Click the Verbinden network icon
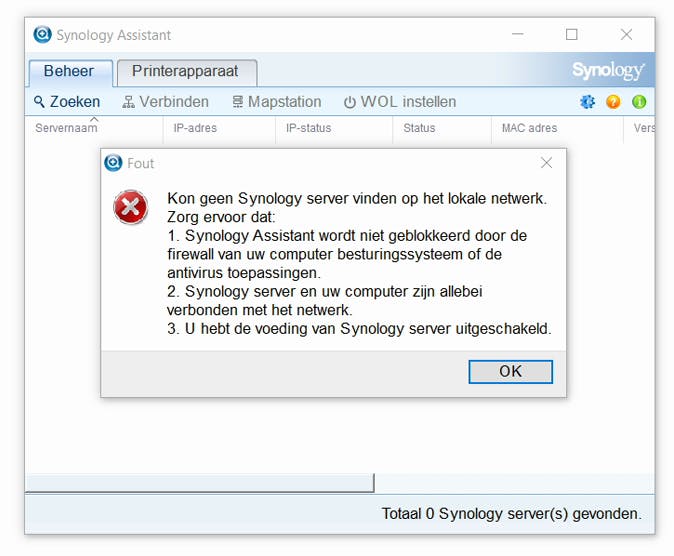This screenshot has width=674, height=556. click(128, 102)
